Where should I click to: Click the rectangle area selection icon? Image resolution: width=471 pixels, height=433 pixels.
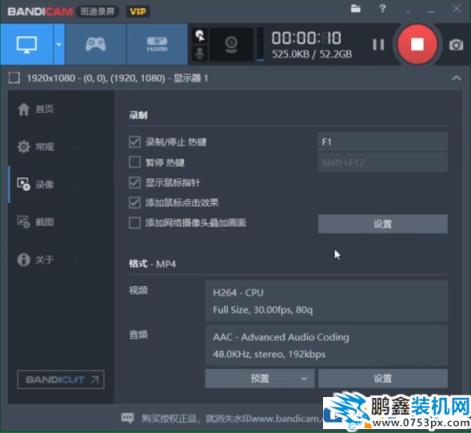[14, 78]
